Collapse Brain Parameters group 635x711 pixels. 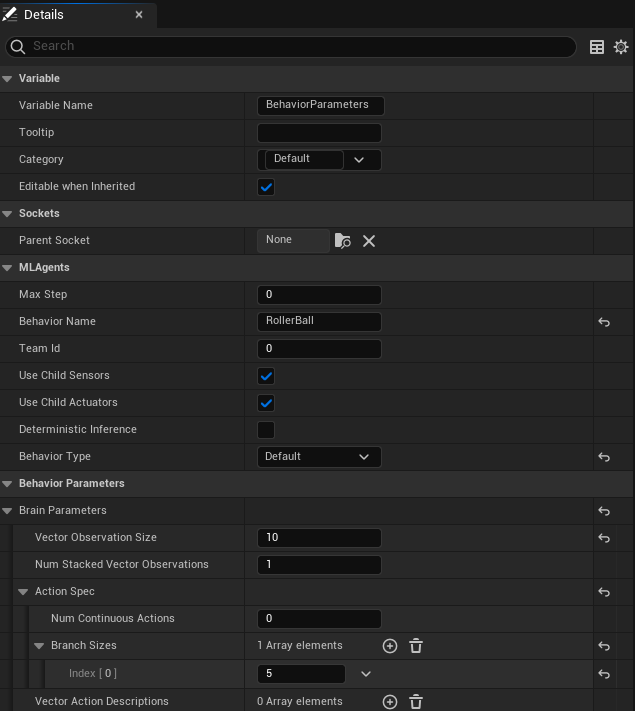7,511
